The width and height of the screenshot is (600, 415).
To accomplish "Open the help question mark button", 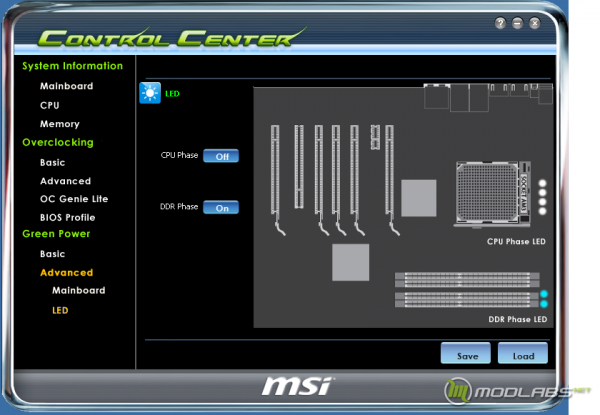I will [x=500, y=23].
